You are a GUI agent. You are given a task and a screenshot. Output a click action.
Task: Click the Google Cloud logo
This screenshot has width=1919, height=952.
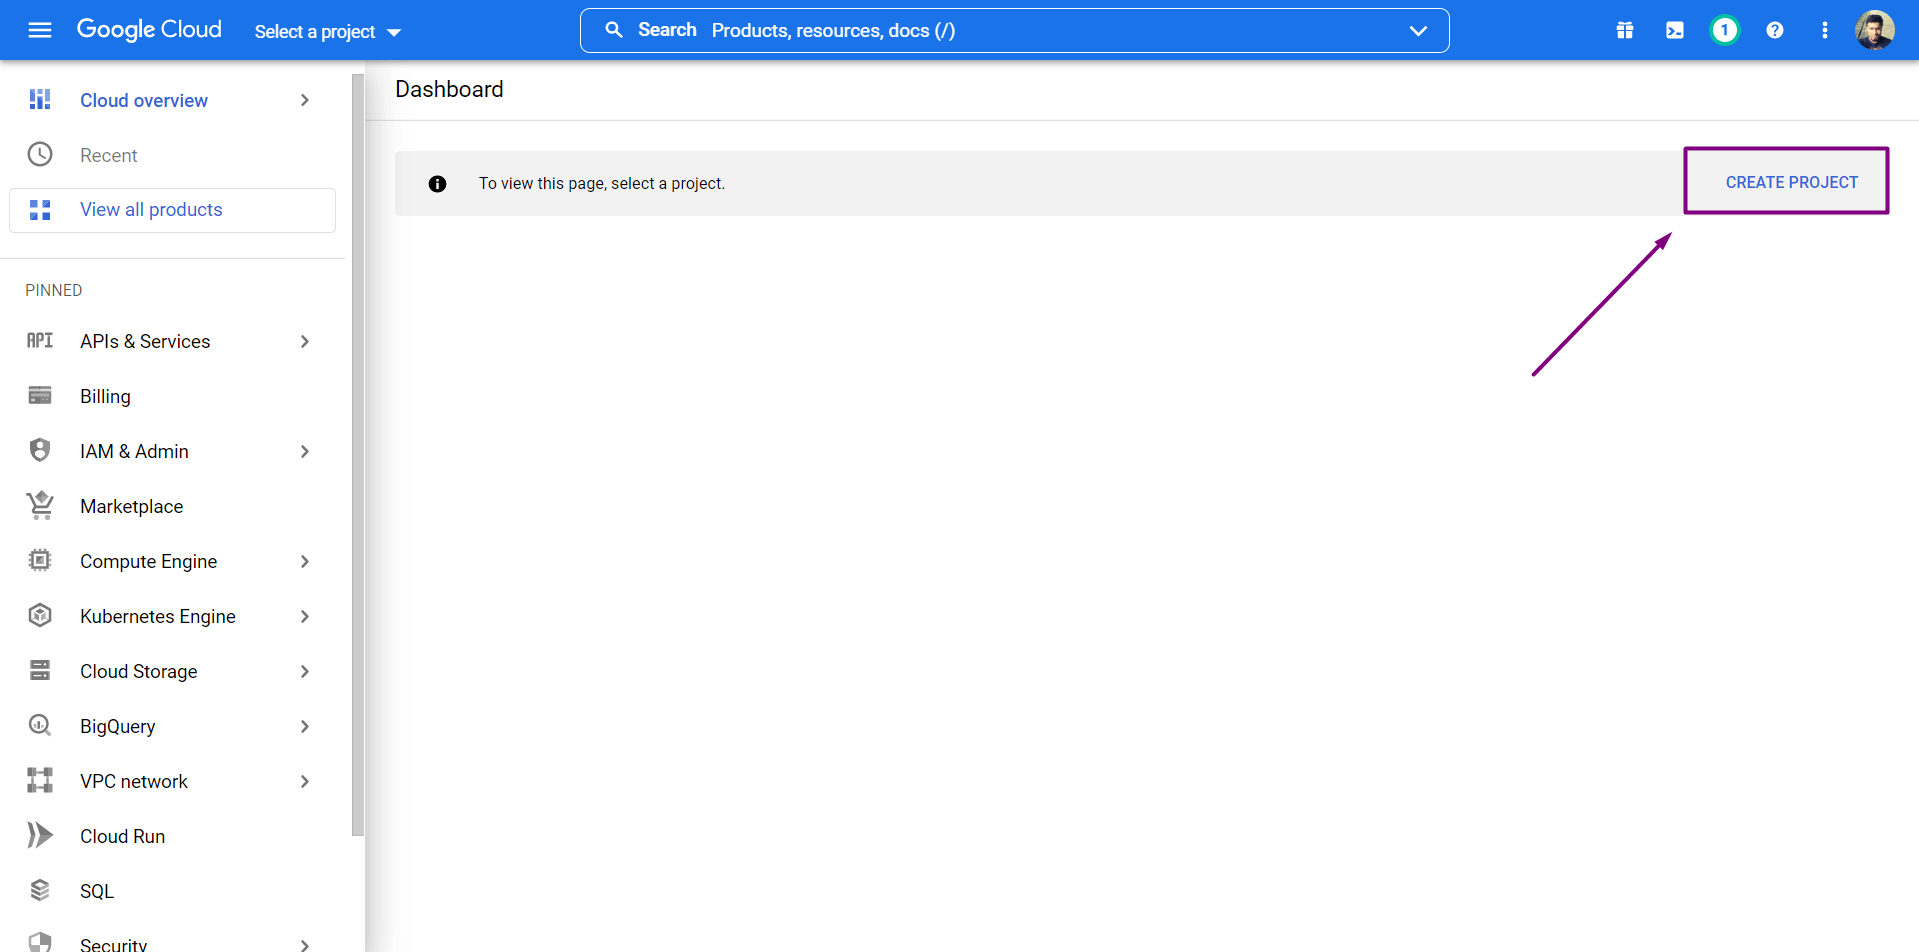point(149,30)
